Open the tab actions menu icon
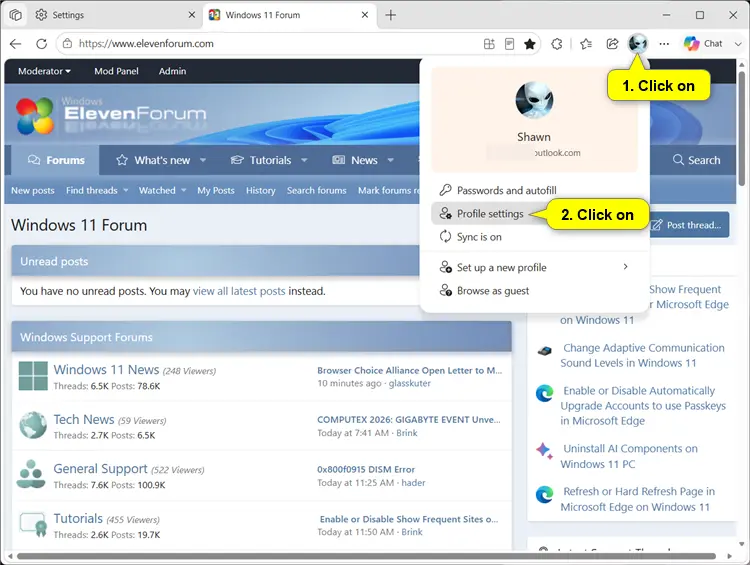 pyautogui.click(x=15, y=15)
